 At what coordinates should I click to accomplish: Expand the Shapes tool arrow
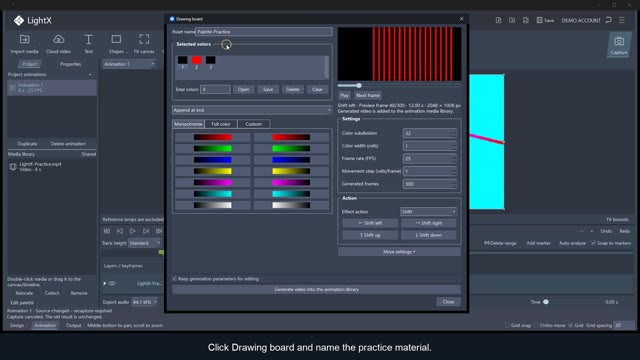click(x=127, y=52)
